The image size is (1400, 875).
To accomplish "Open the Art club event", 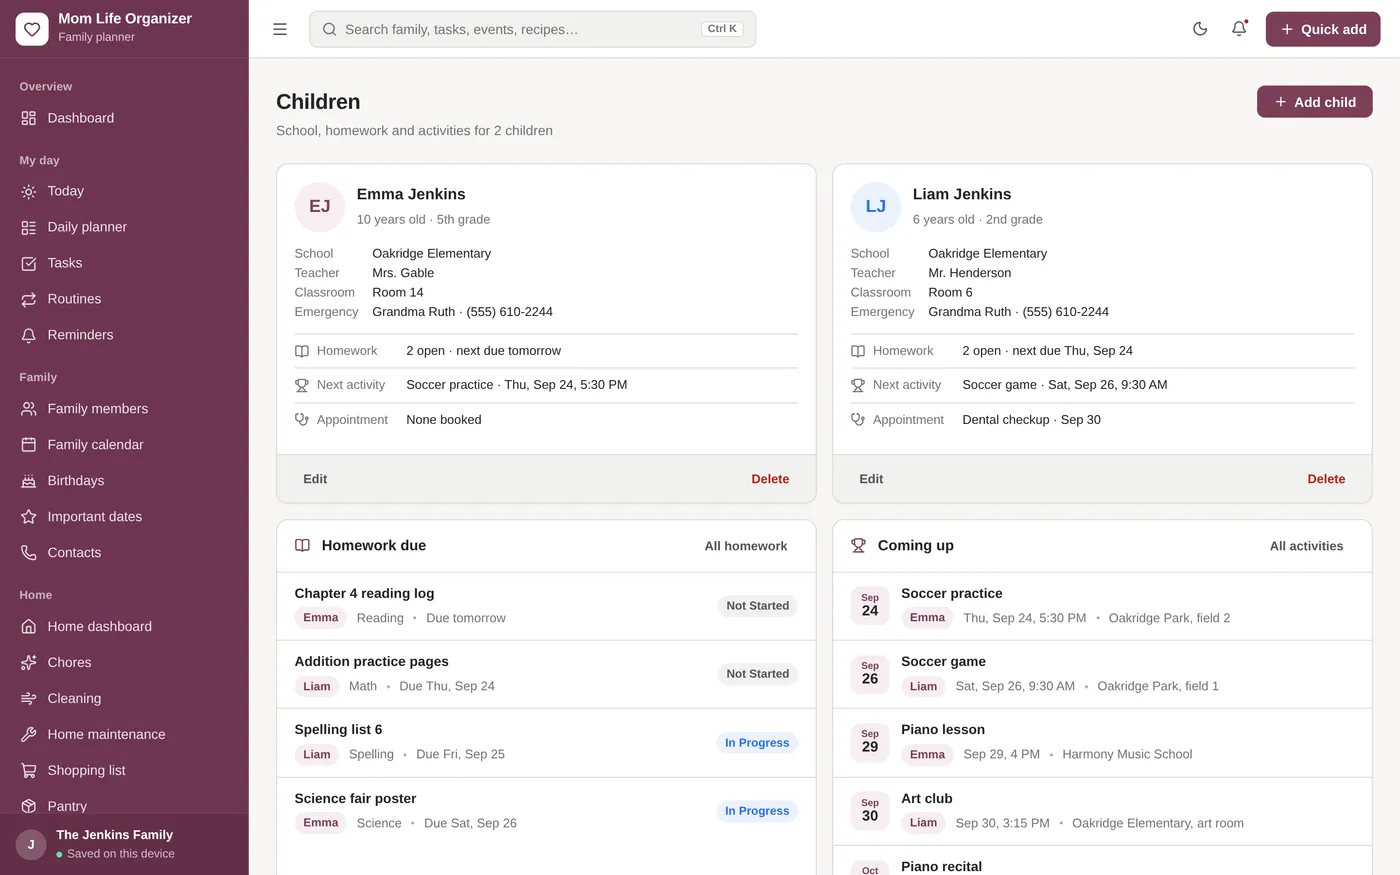I will pyautogui.click(x=1102, y=812).
